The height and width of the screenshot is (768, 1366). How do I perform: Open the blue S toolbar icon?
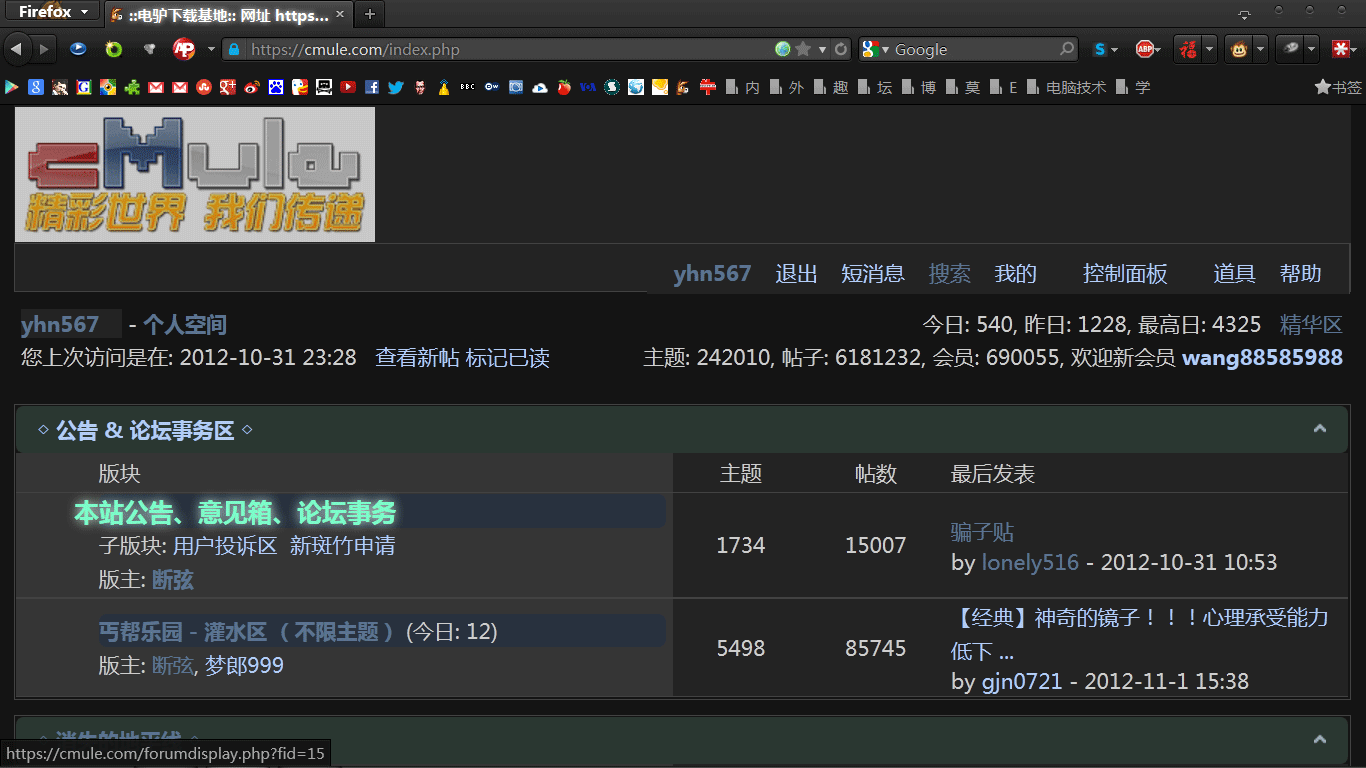tap(1099, 49)
